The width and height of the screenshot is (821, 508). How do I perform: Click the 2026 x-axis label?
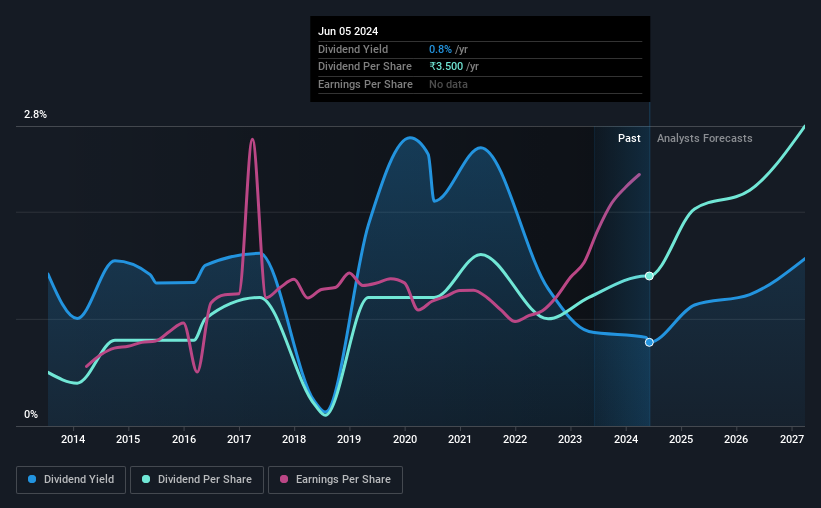[736, 439]
